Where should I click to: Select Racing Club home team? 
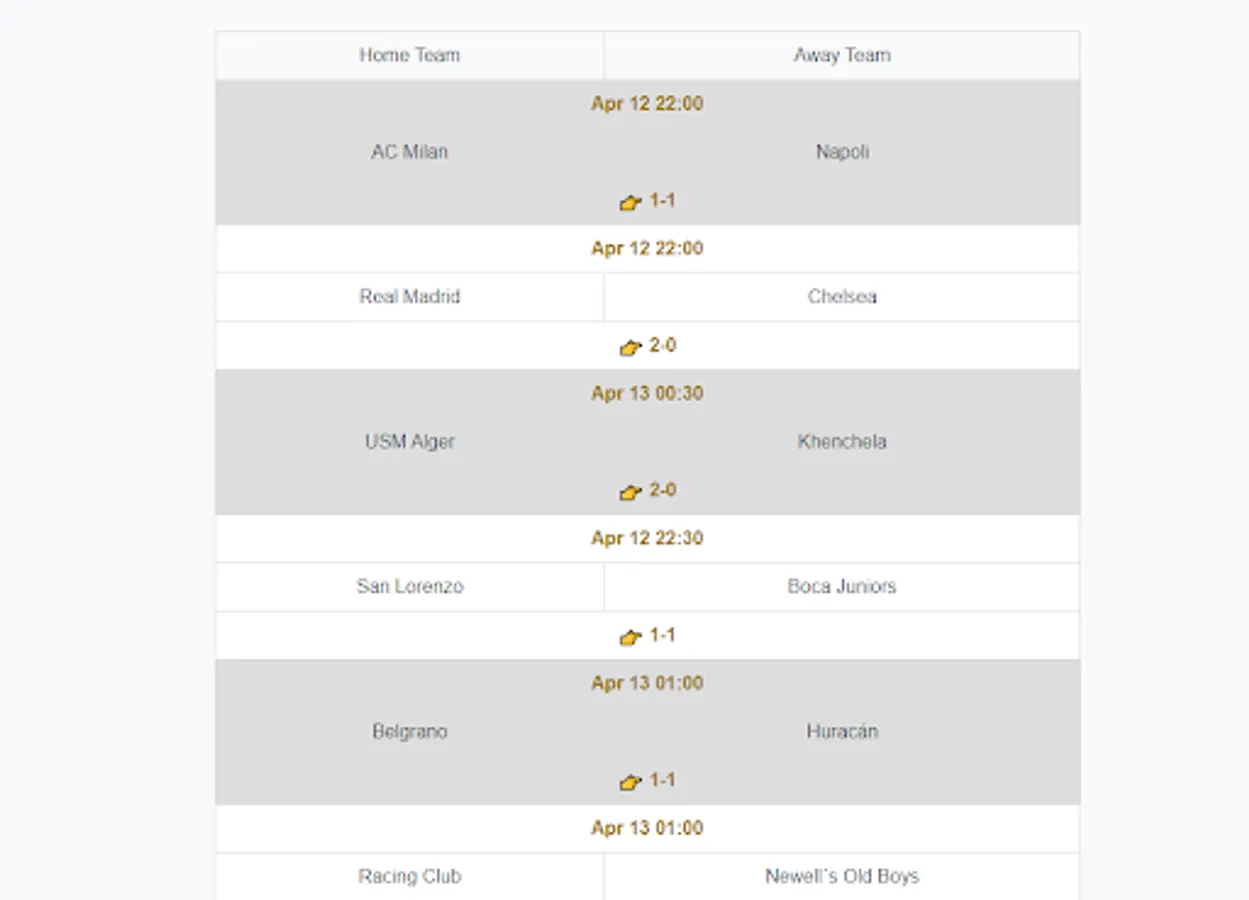pos(410,877)
